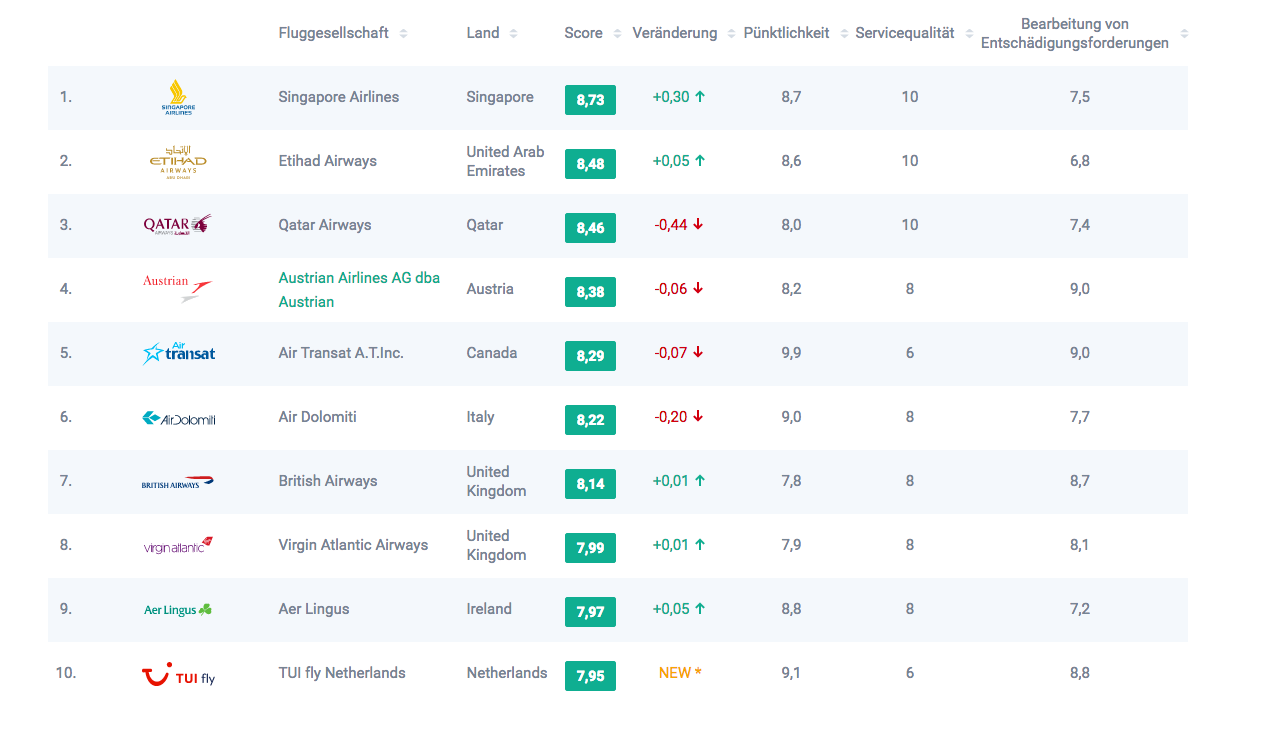Screen dimensions: 1283x735
Task: Sort by Bearbeitung von Entschädigungsforderungen header
Action: tap(1075, 33)
